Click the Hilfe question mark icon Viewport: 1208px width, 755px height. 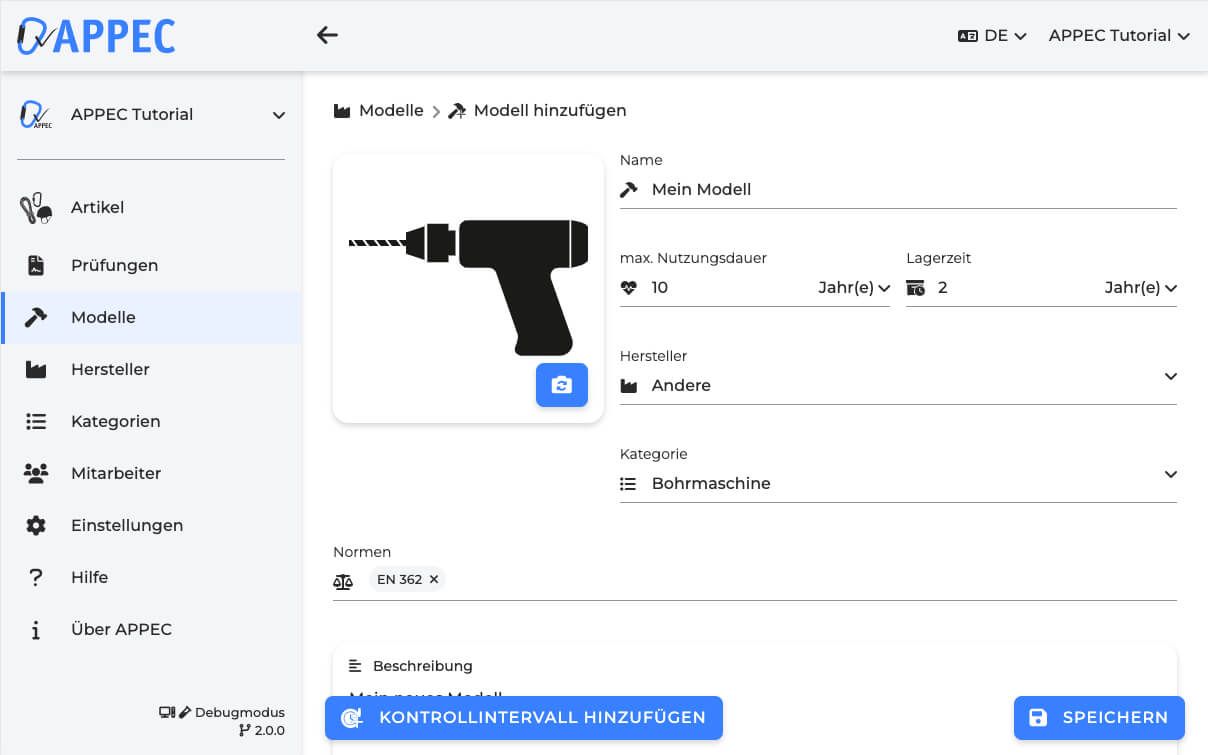pyautogui.click(x=36, y=577)
